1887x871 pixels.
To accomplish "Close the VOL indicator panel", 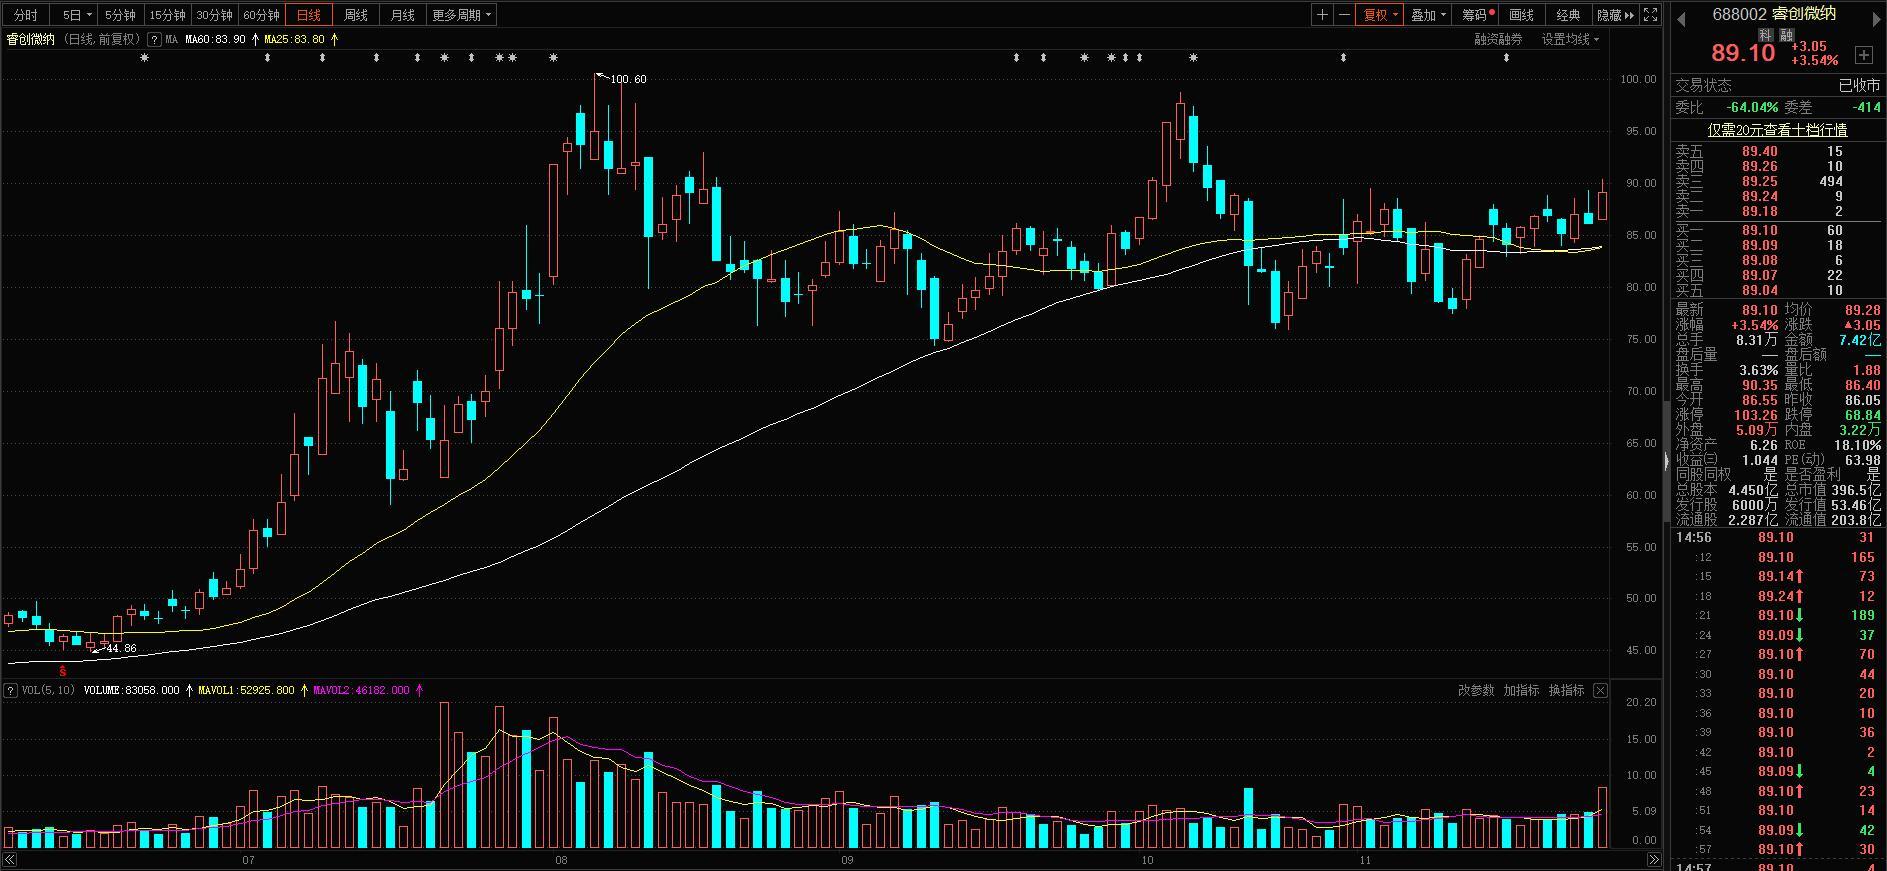I will (x=1600, y=690).
